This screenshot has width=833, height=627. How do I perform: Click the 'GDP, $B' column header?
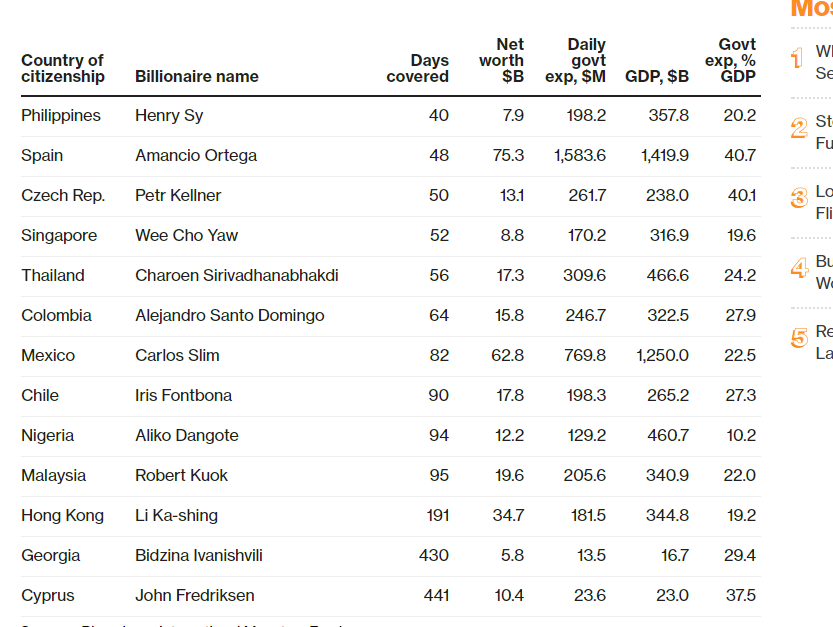[656, 76]
